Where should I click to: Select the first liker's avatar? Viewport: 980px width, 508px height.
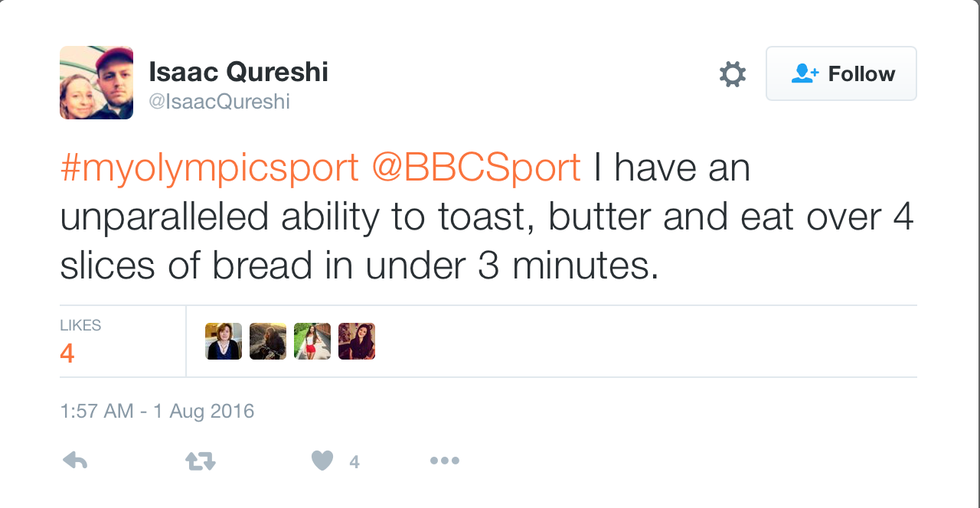coord(223,341)
